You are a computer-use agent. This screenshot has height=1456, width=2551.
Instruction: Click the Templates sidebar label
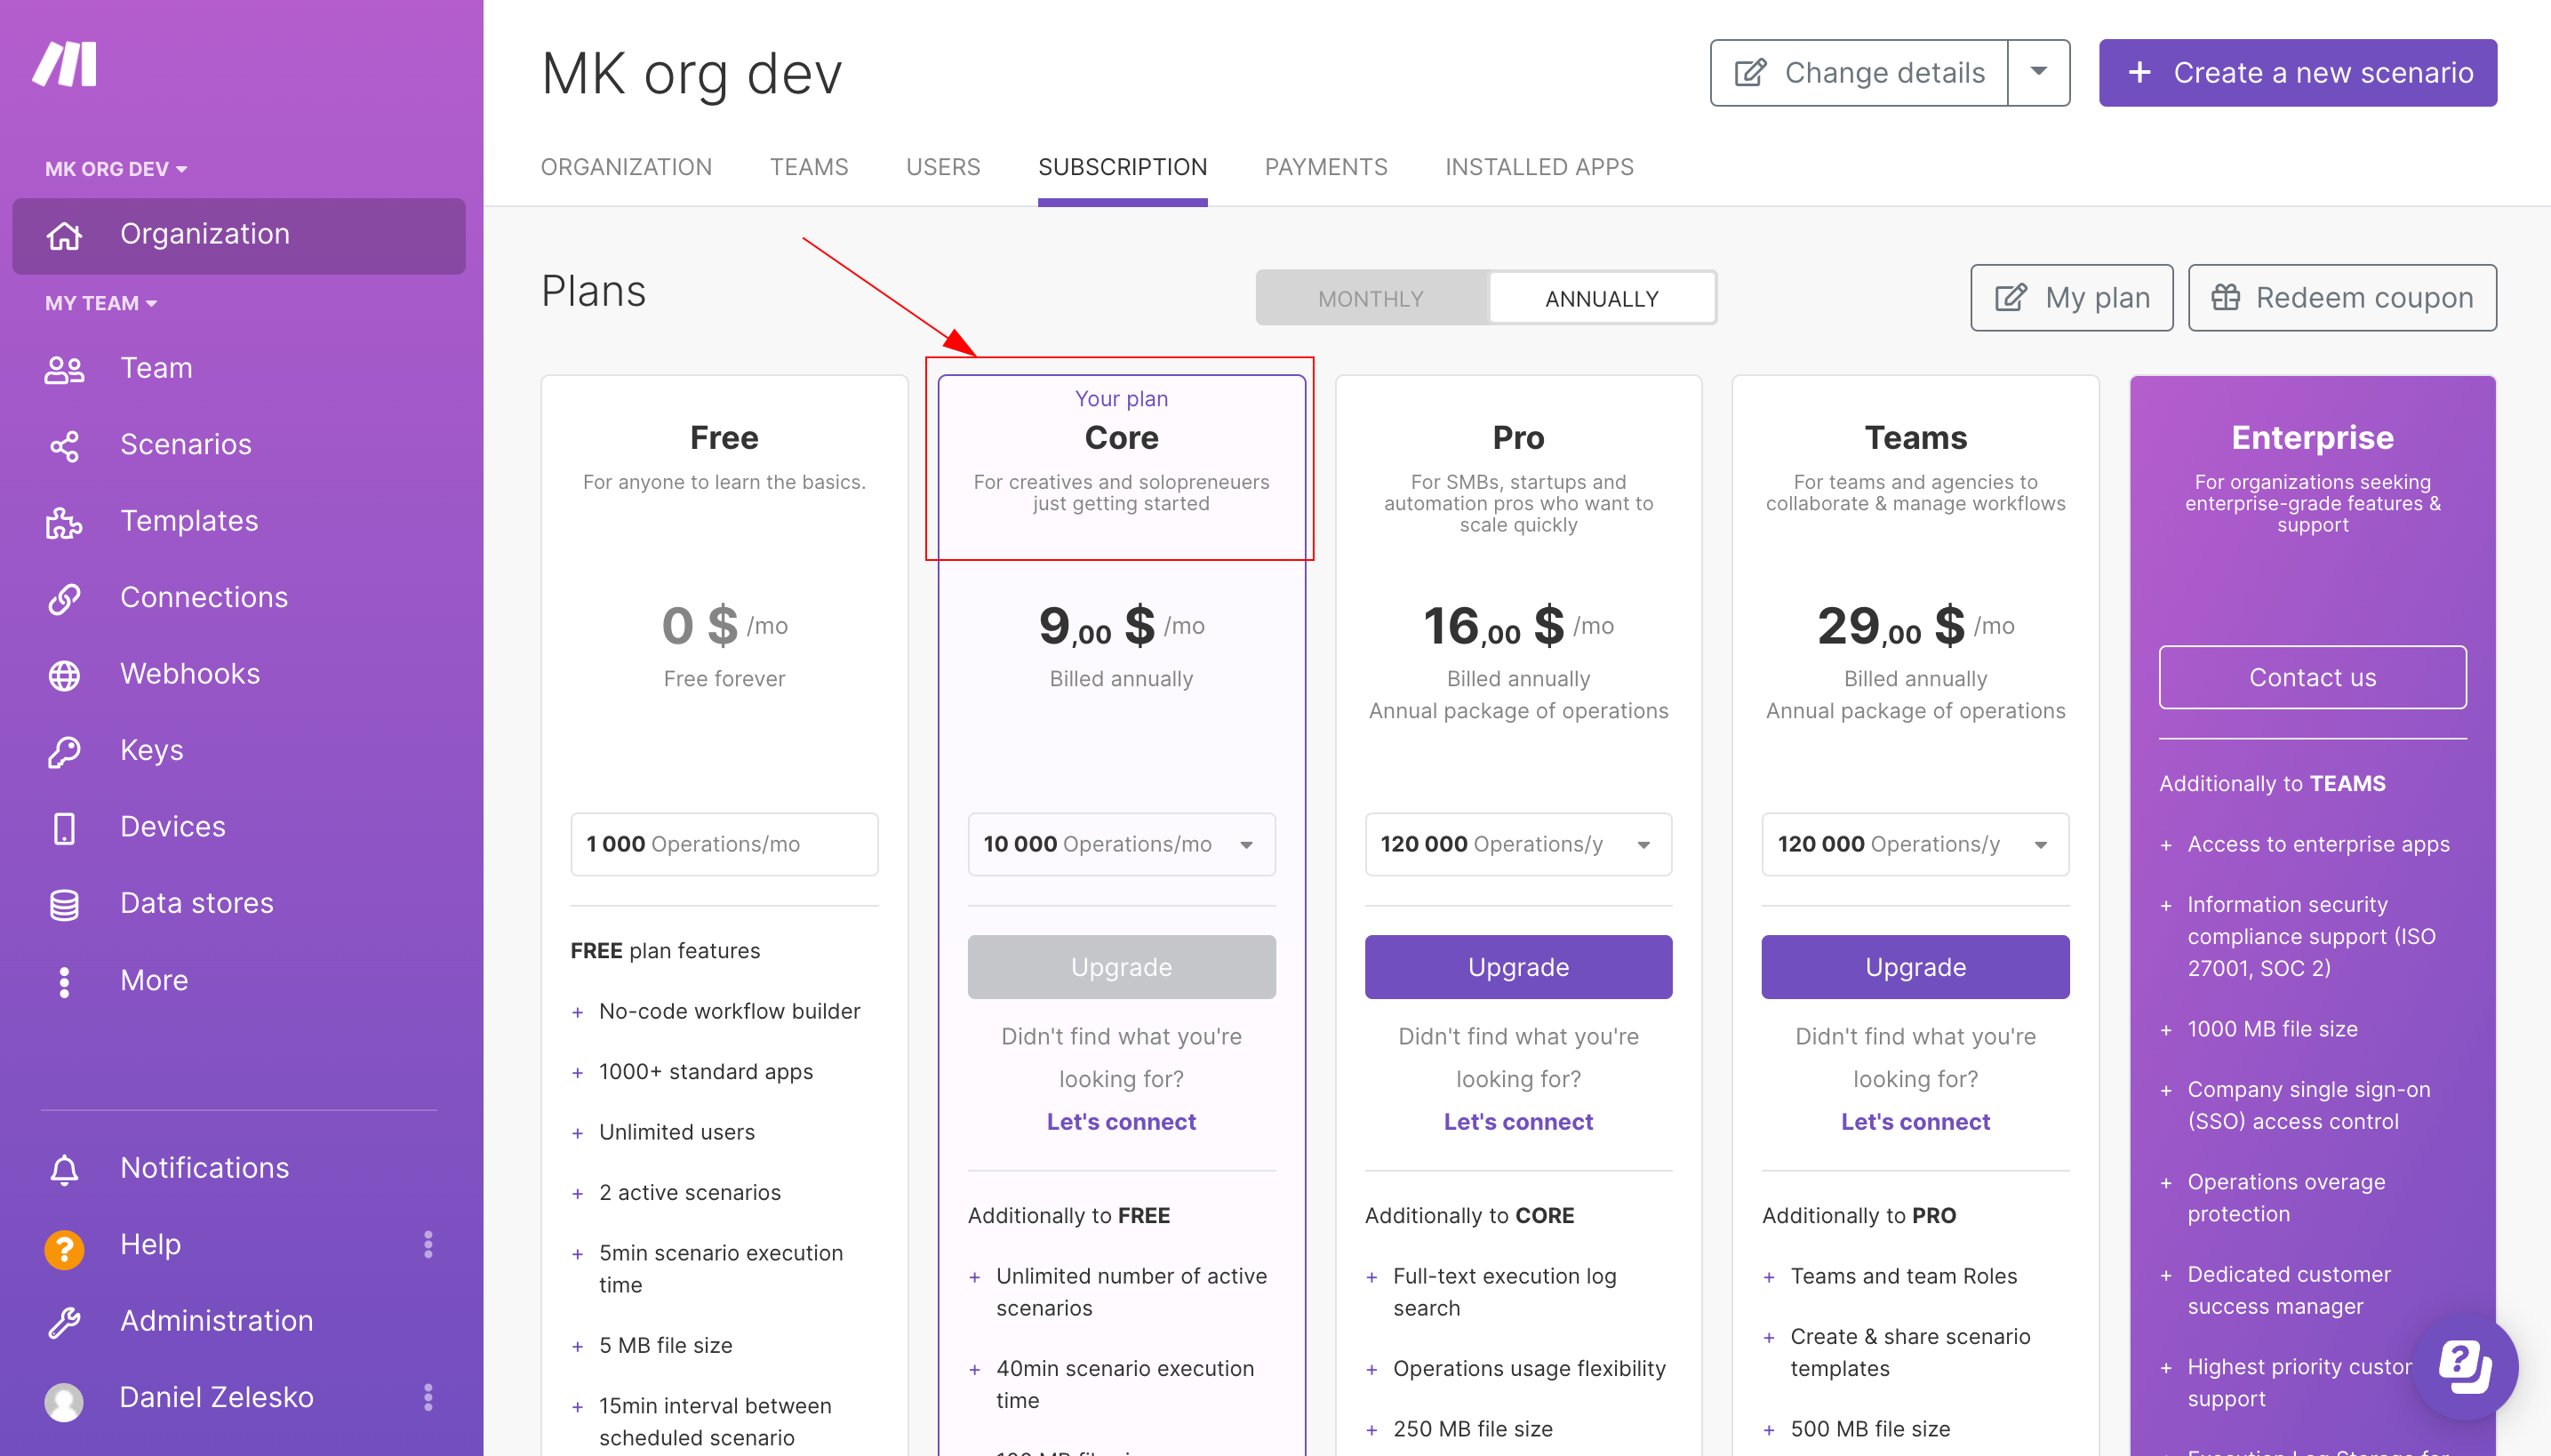tap(189, 521)
